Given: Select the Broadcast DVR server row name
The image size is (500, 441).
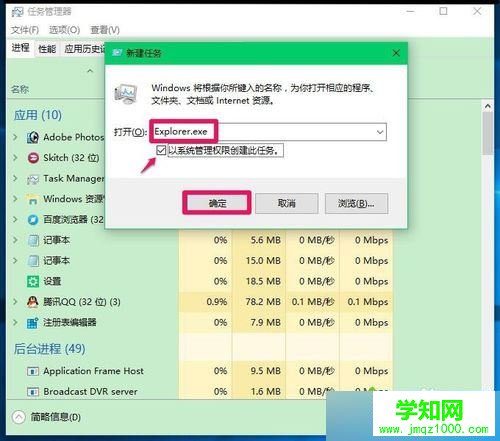Looking at the screenshot, I should pyautogui.click(x=90, y=391).
